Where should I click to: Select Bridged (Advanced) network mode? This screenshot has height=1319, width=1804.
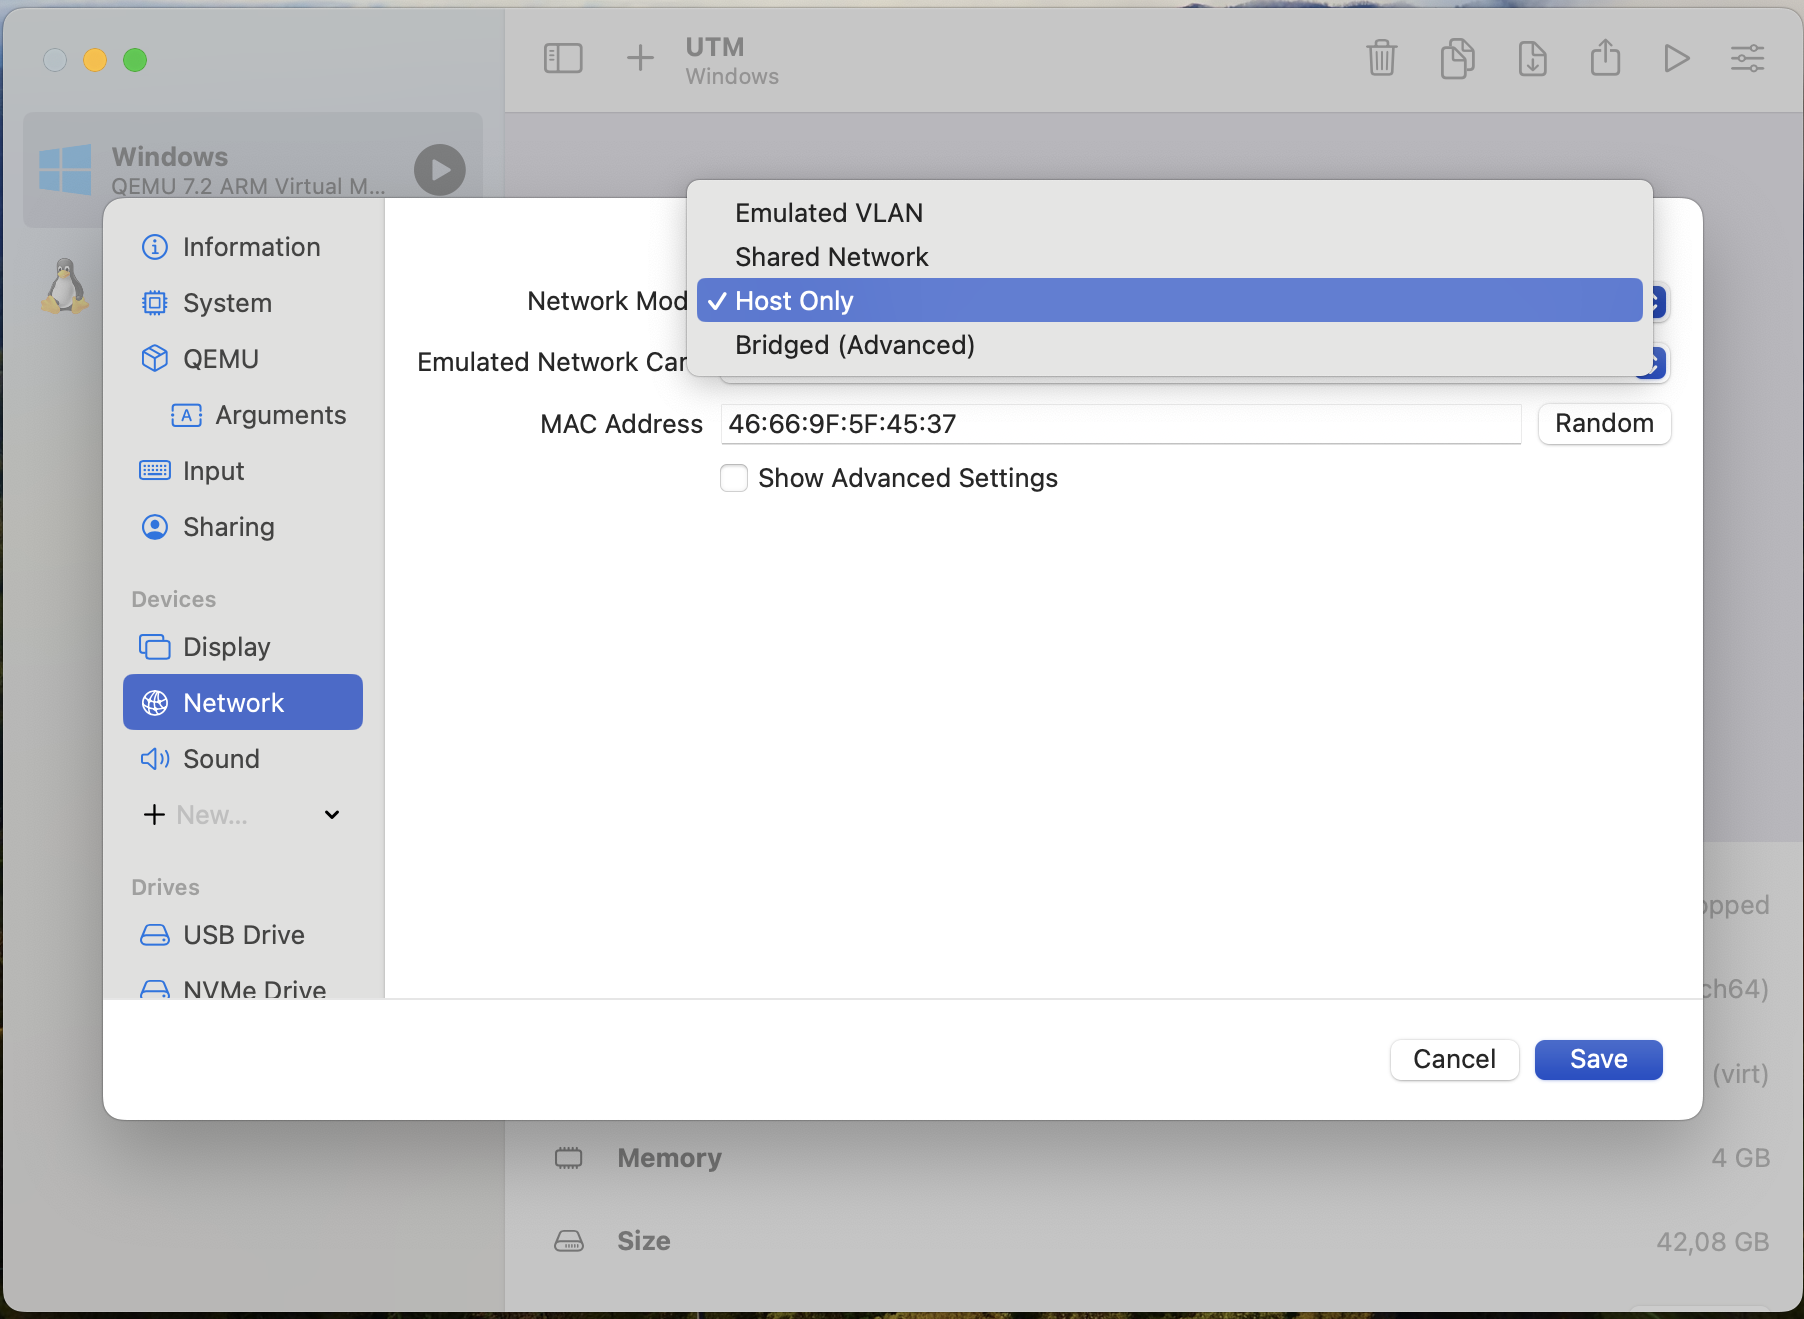pyautogui.click(x=855, y=344)
